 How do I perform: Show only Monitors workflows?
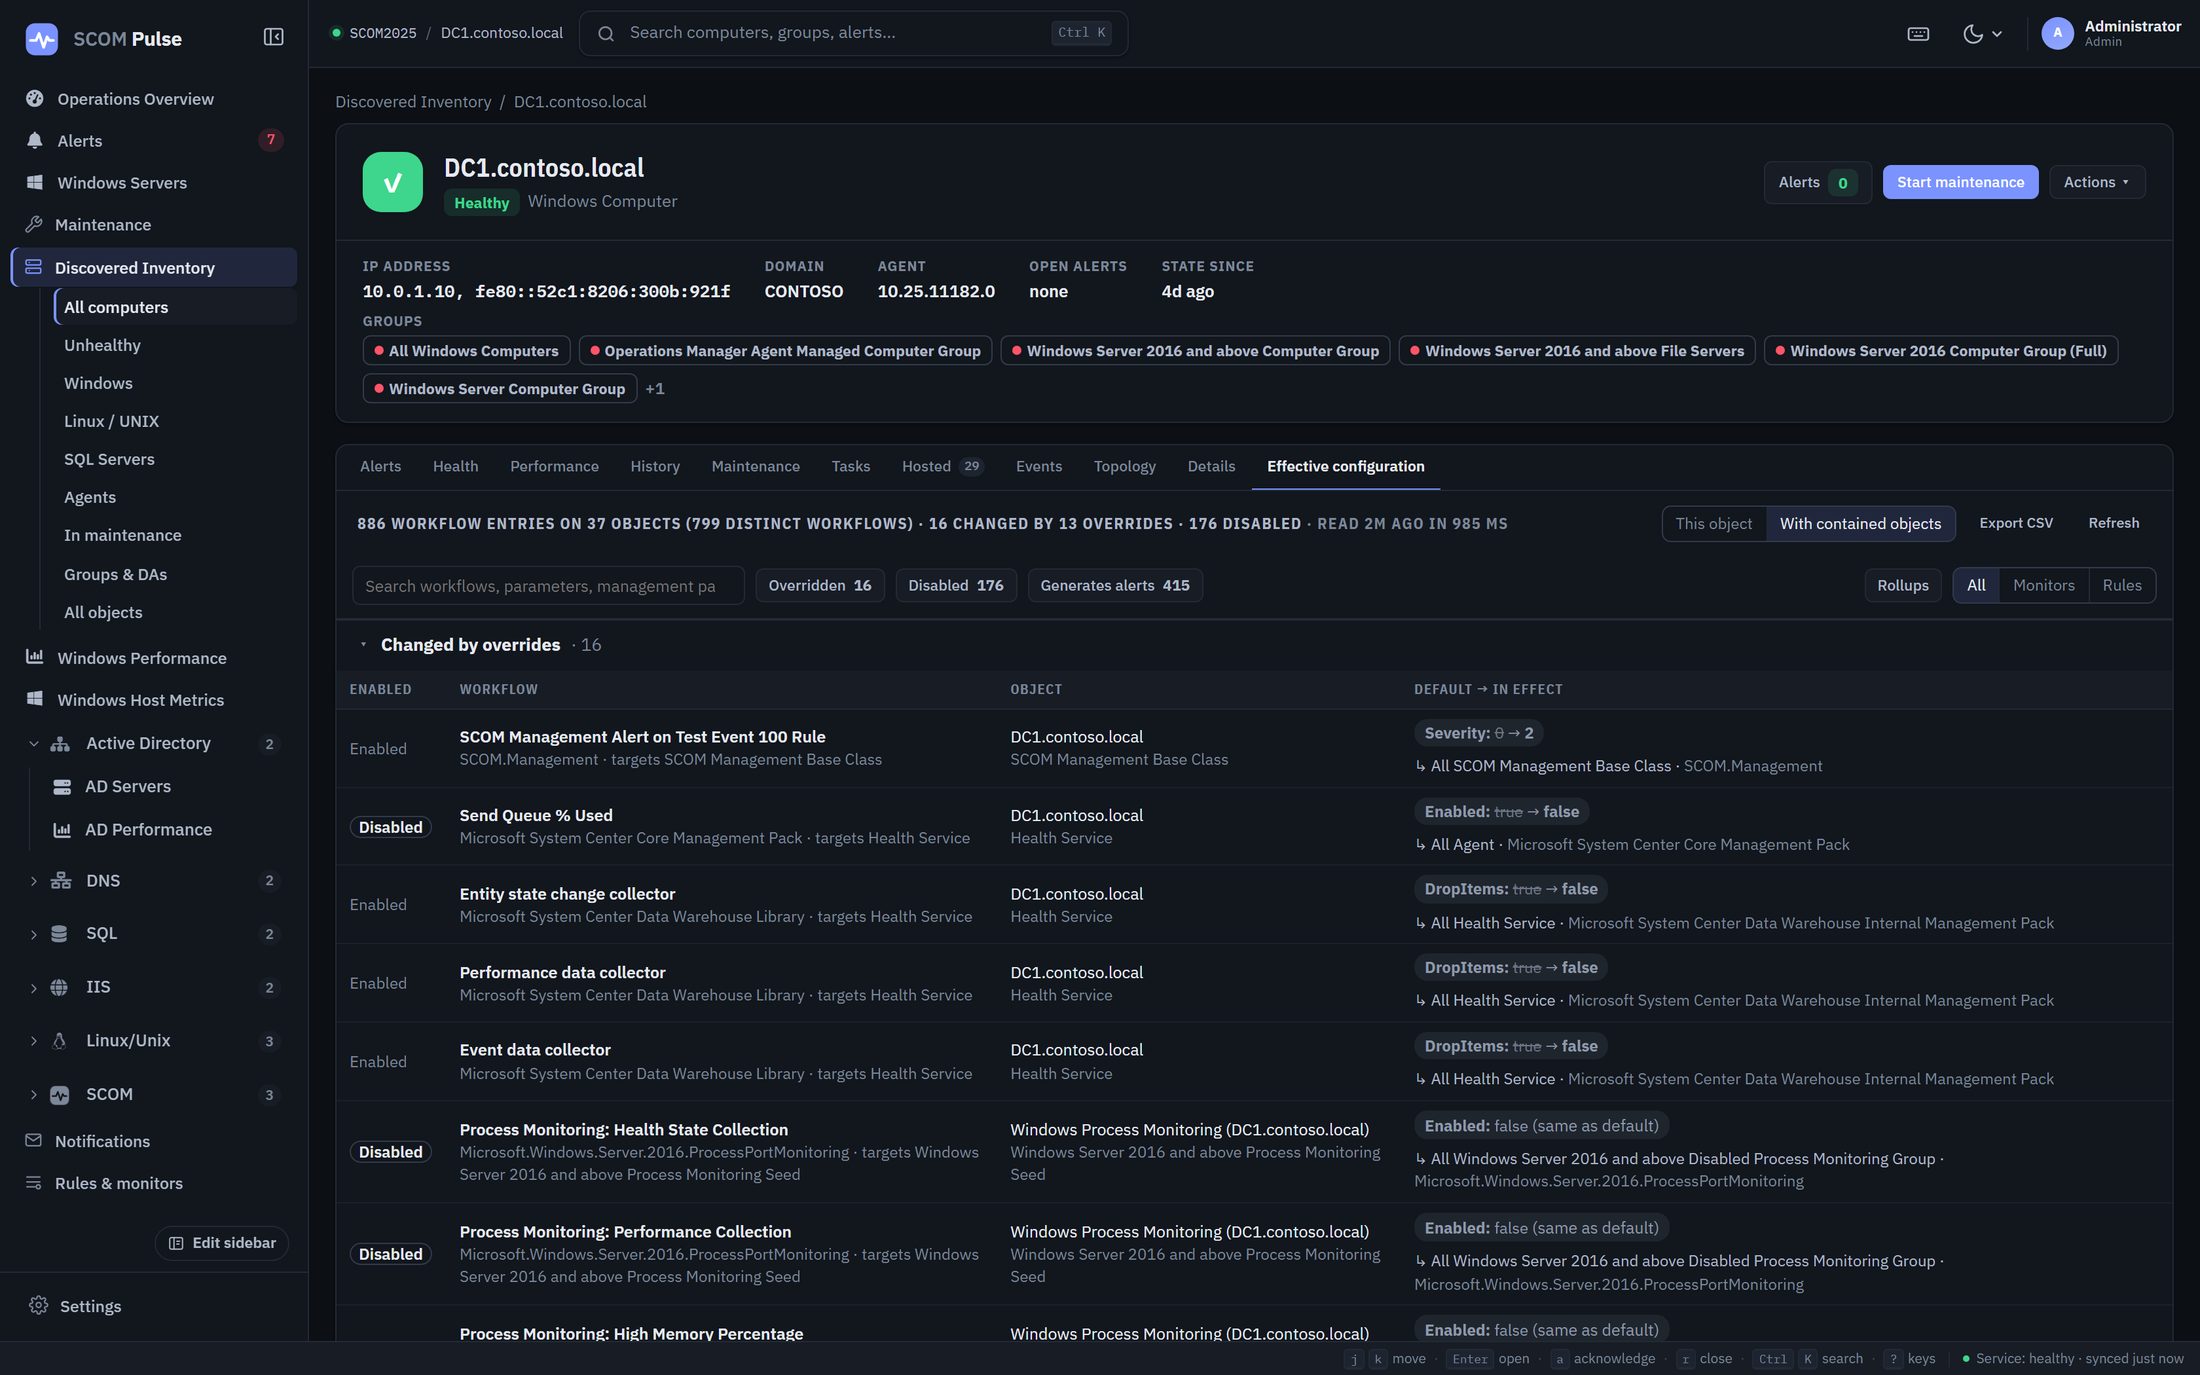pos(2044,585)
